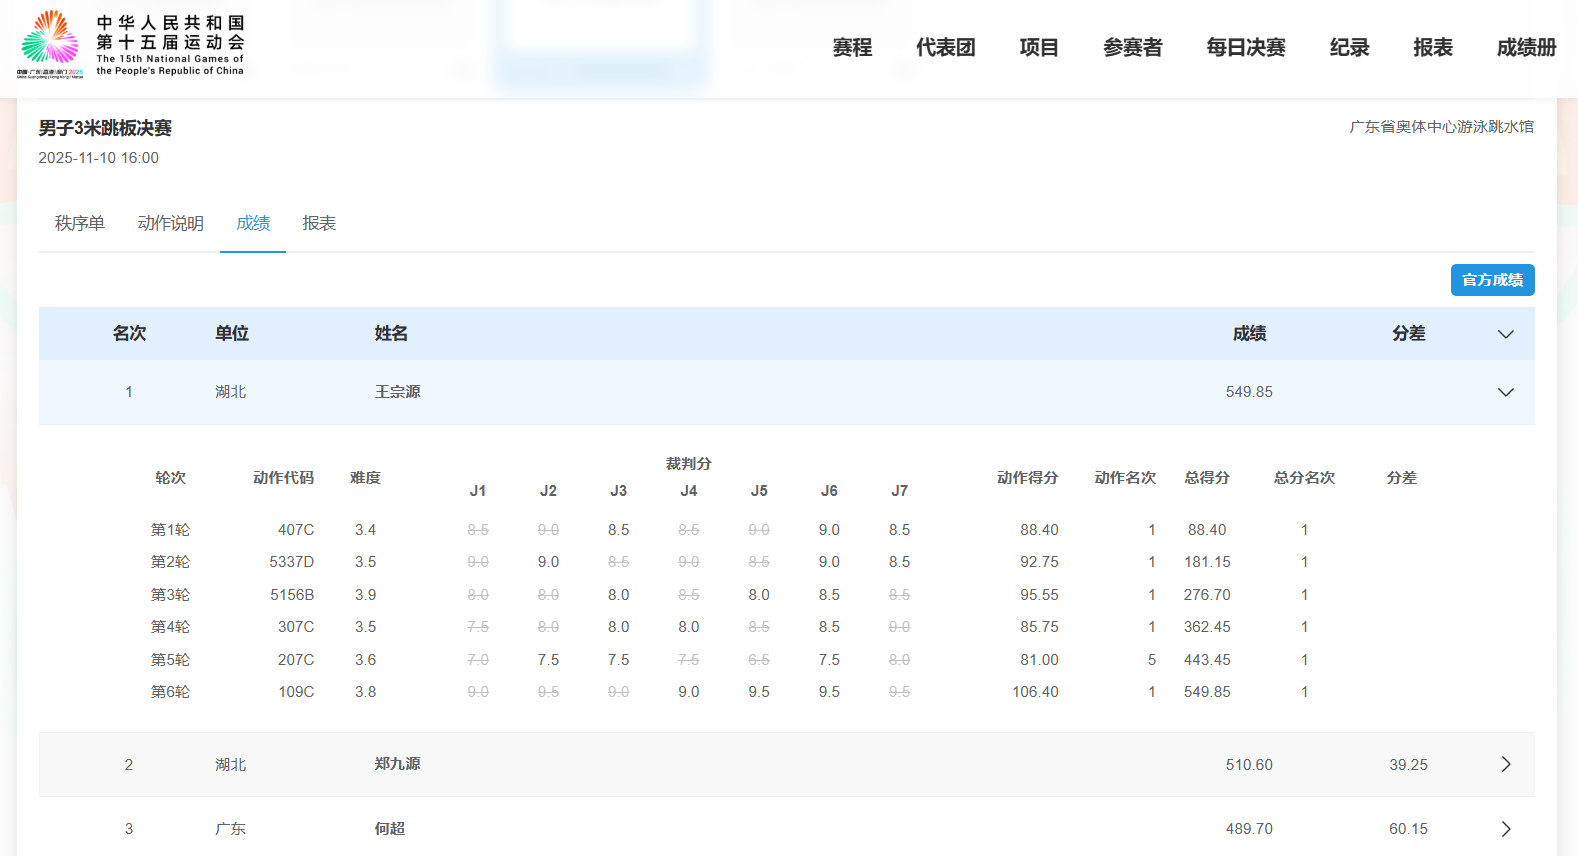This screenshot has height=856, width=1578.
Task: Click the 分差 header in blue row
Action: click(1408, 333)
